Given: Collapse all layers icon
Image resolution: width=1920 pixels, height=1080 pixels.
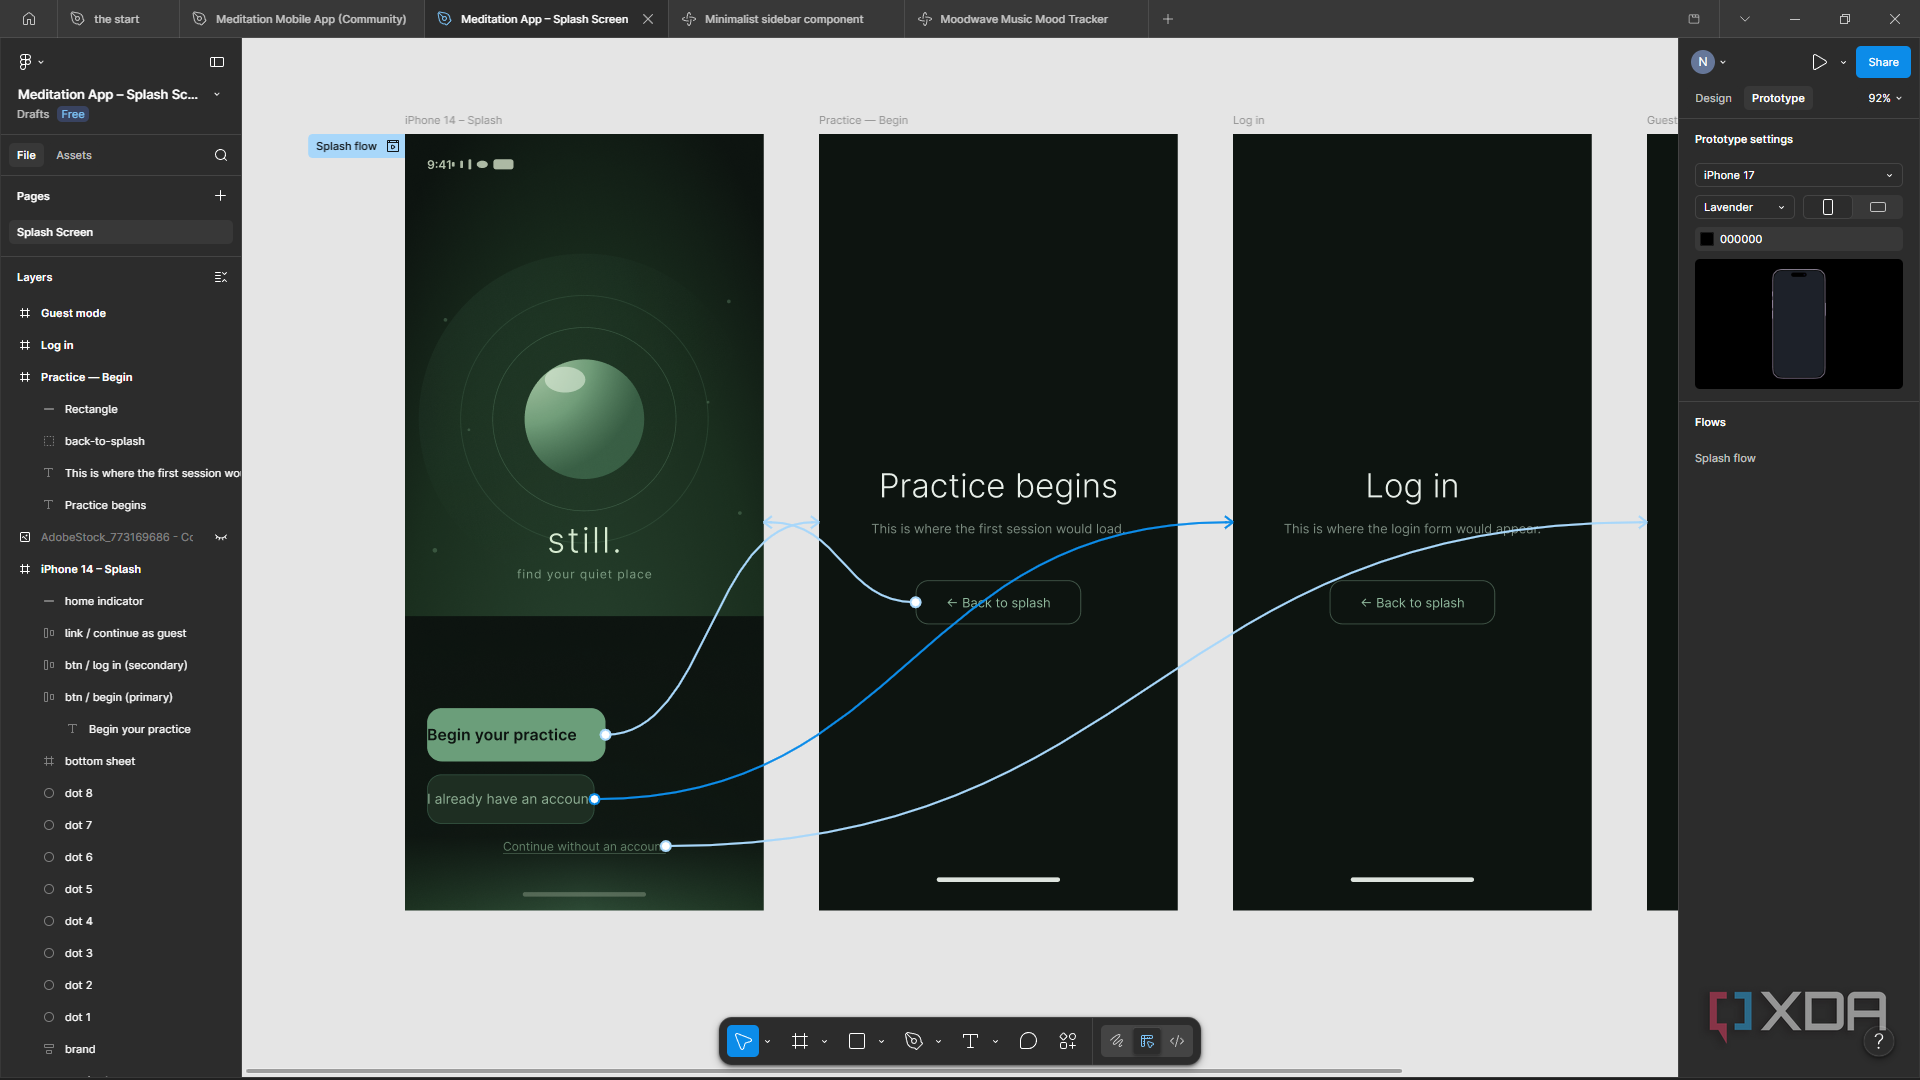Looking at the screenshot, I should 221,277.
